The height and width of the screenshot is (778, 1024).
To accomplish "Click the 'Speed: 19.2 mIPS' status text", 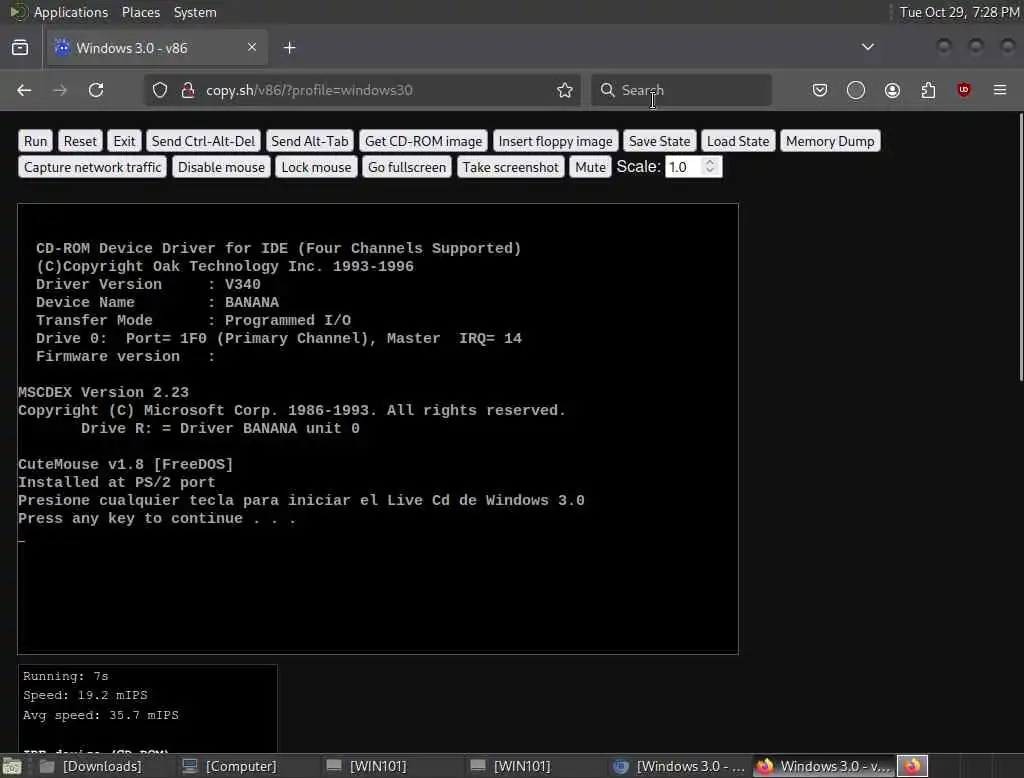I will tap(85, 695).
